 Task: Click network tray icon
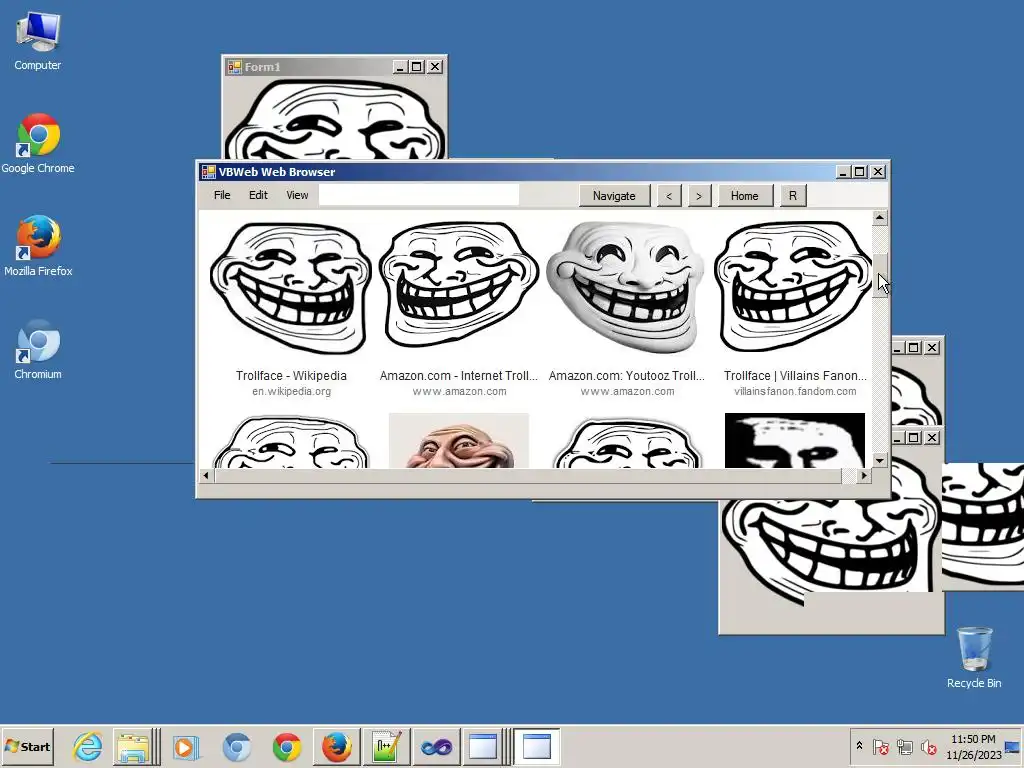coord(904,746)
